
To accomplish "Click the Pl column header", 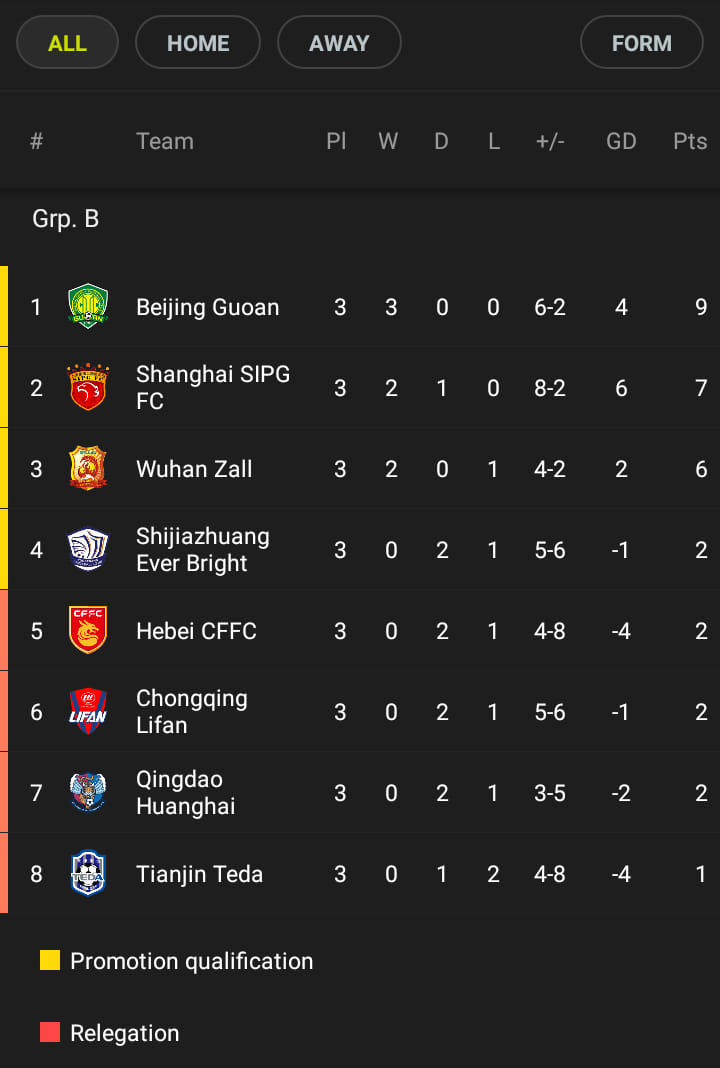I will coord(336,141).
